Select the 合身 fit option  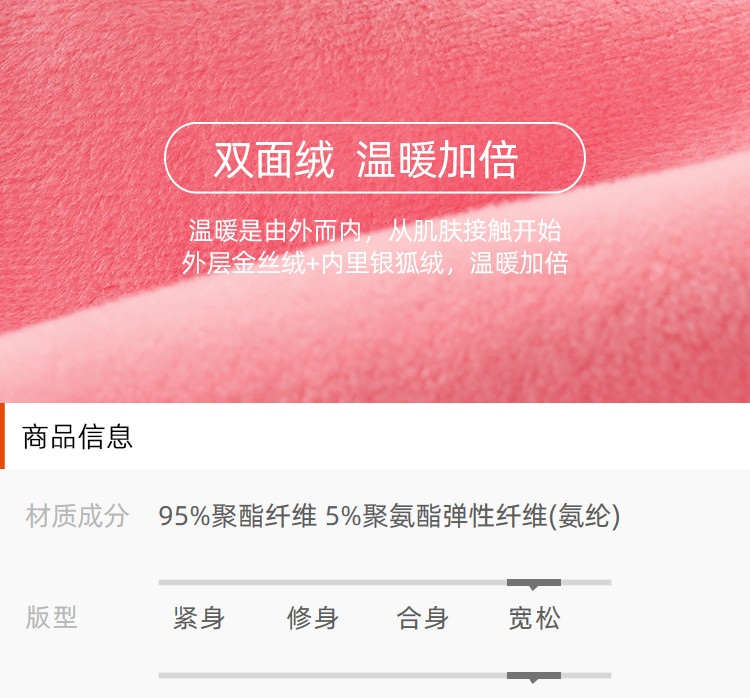pos(422,618)
